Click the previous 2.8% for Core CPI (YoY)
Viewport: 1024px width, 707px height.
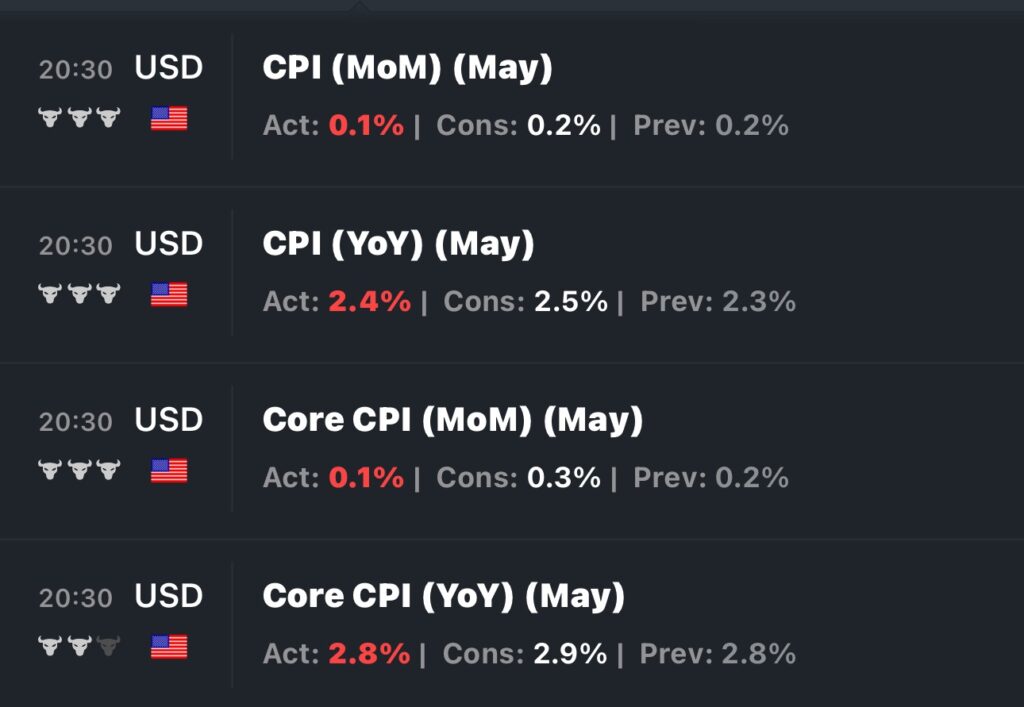[x=759, y=653]
